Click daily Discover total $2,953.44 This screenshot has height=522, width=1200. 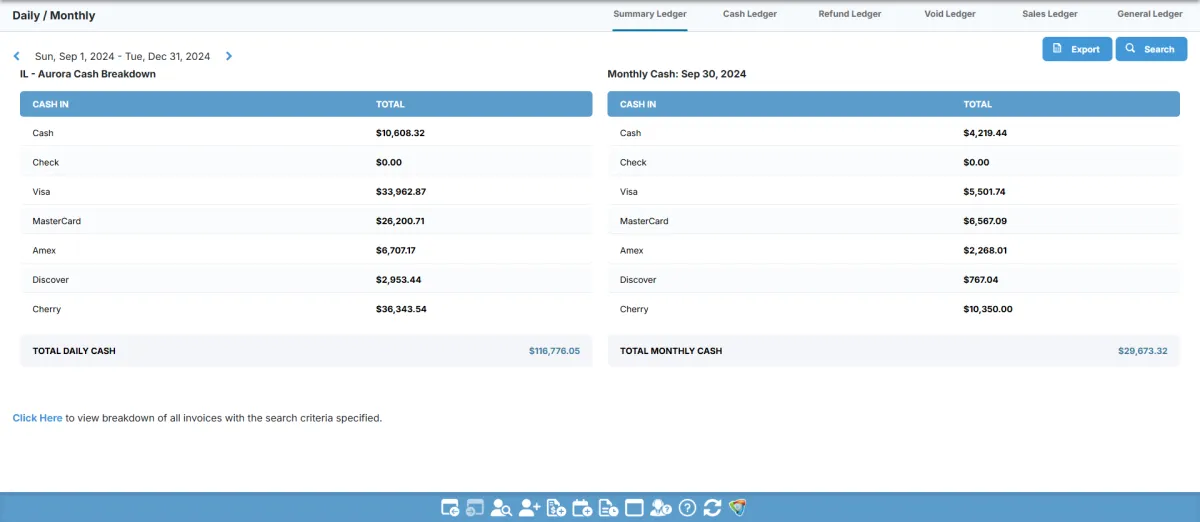coord(398,280)
